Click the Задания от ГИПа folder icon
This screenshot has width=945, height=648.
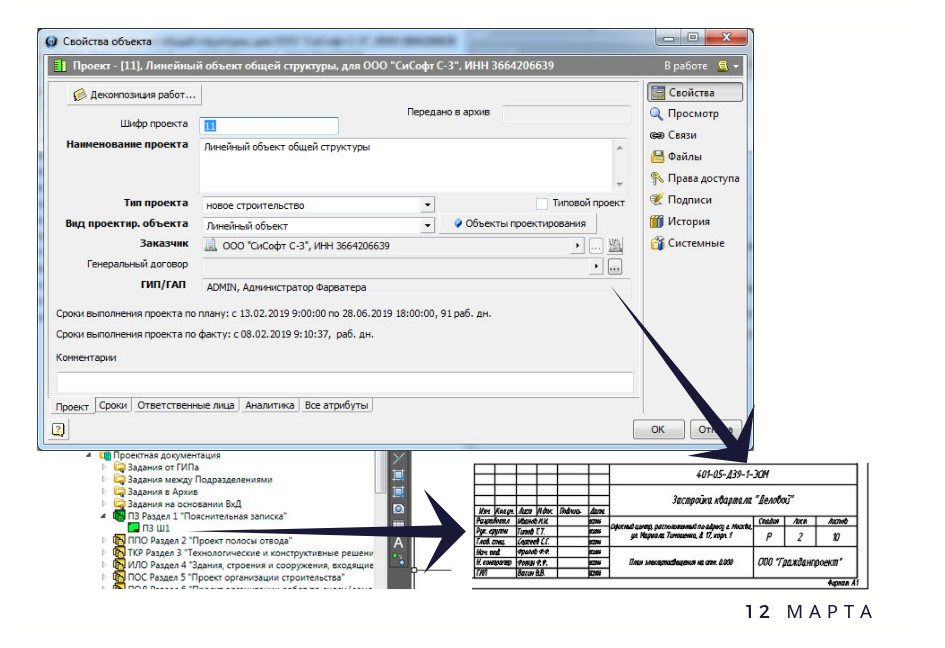(119, 467)
